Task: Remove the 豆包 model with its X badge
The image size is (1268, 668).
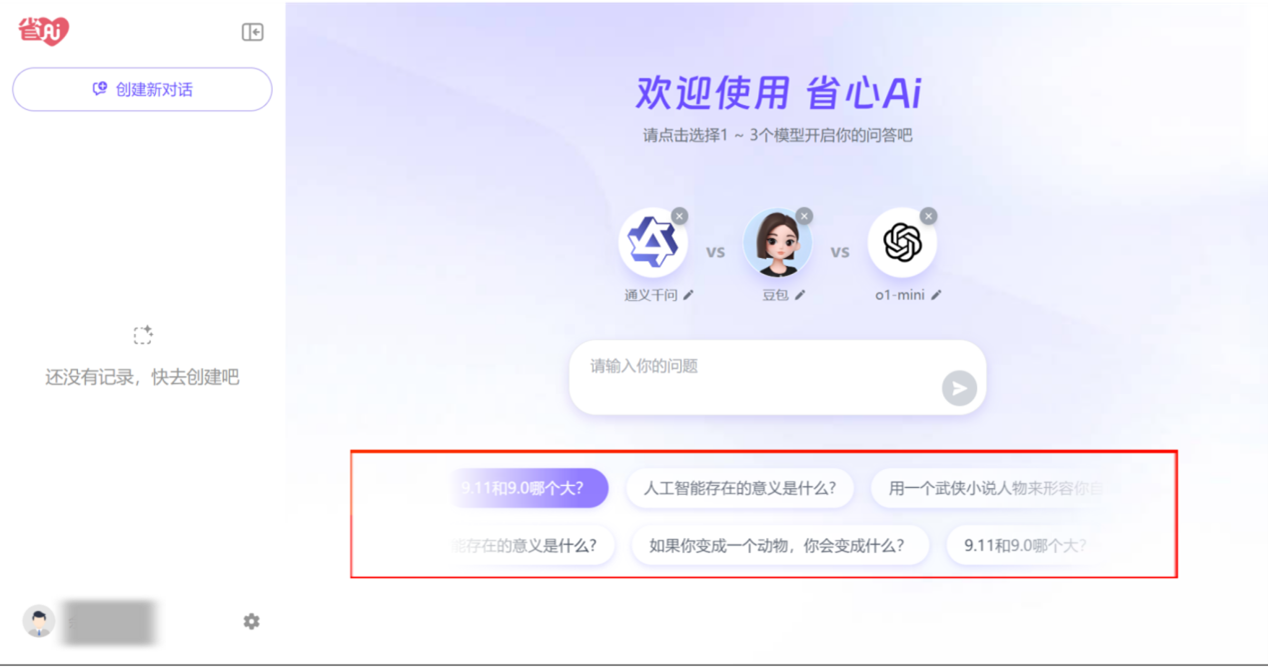Action: click(804, 216)
